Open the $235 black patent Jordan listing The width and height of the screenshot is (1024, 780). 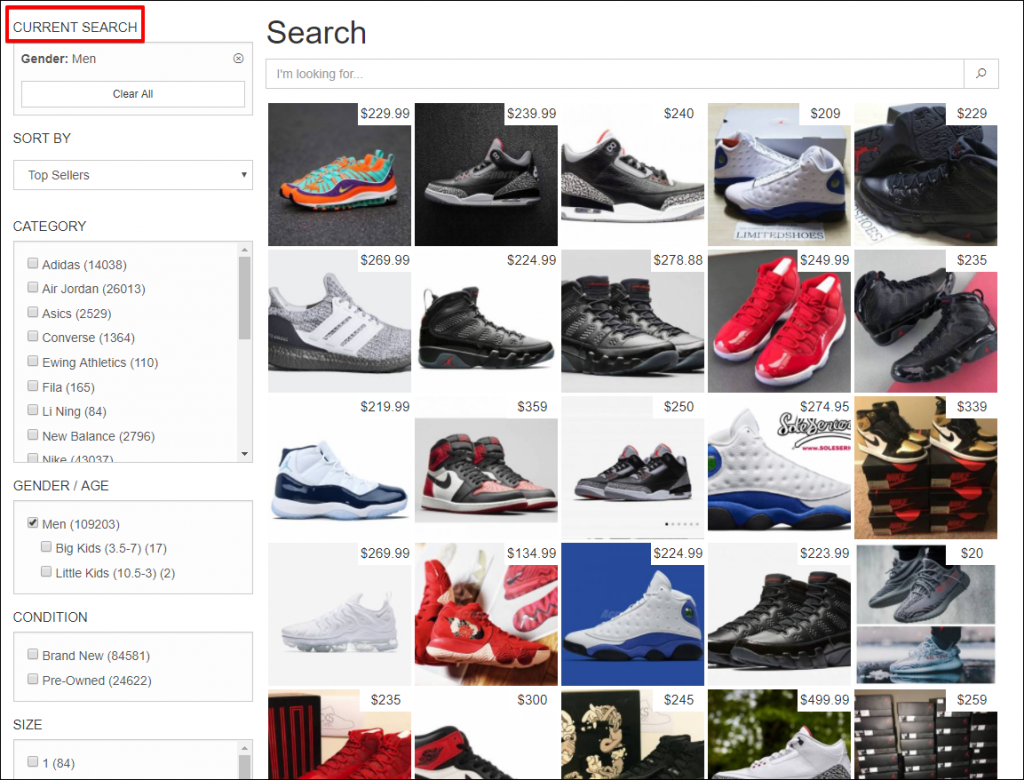[x=926, y=321]
